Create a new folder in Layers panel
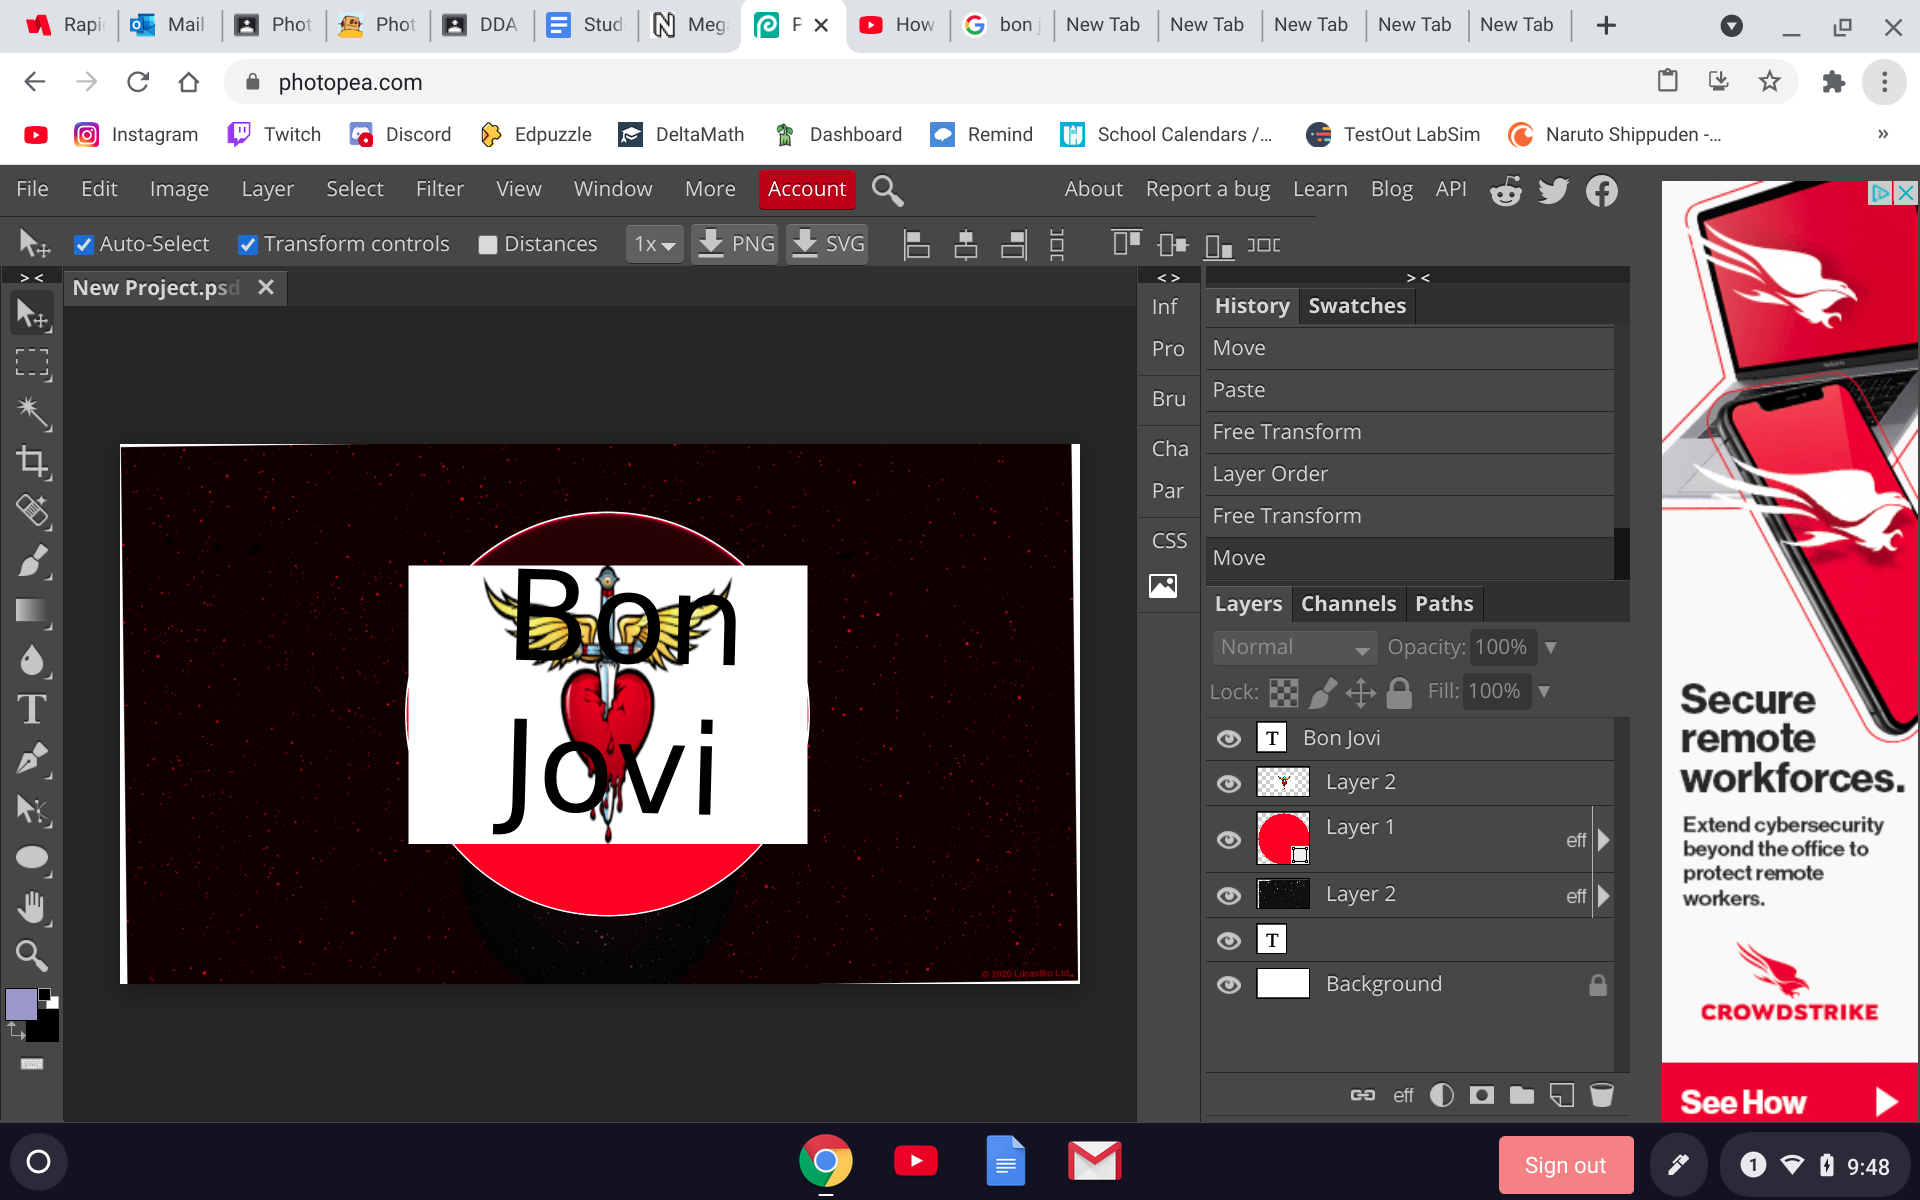This screenshot has height=1200, width=1920. (1522, 1095)
